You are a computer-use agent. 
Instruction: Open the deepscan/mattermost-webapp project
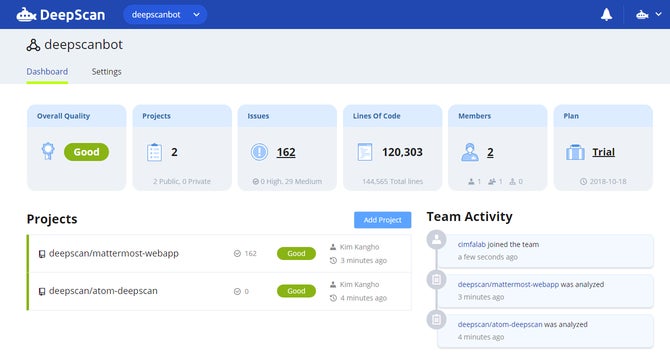click(x=114, y=253)
